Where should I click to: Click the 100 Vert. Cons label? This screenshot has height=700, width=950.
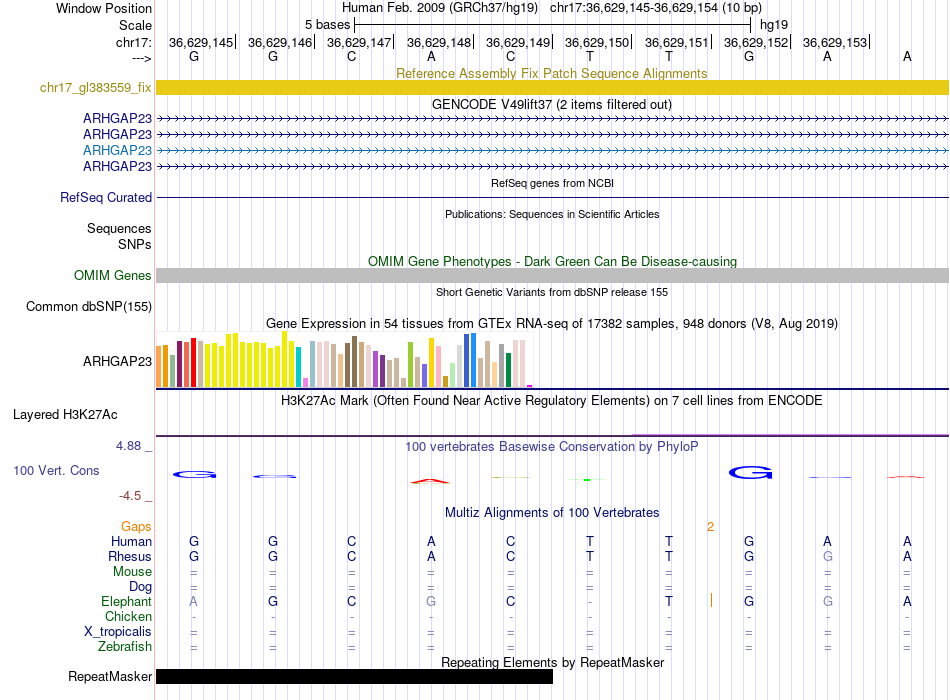point(56,470)
